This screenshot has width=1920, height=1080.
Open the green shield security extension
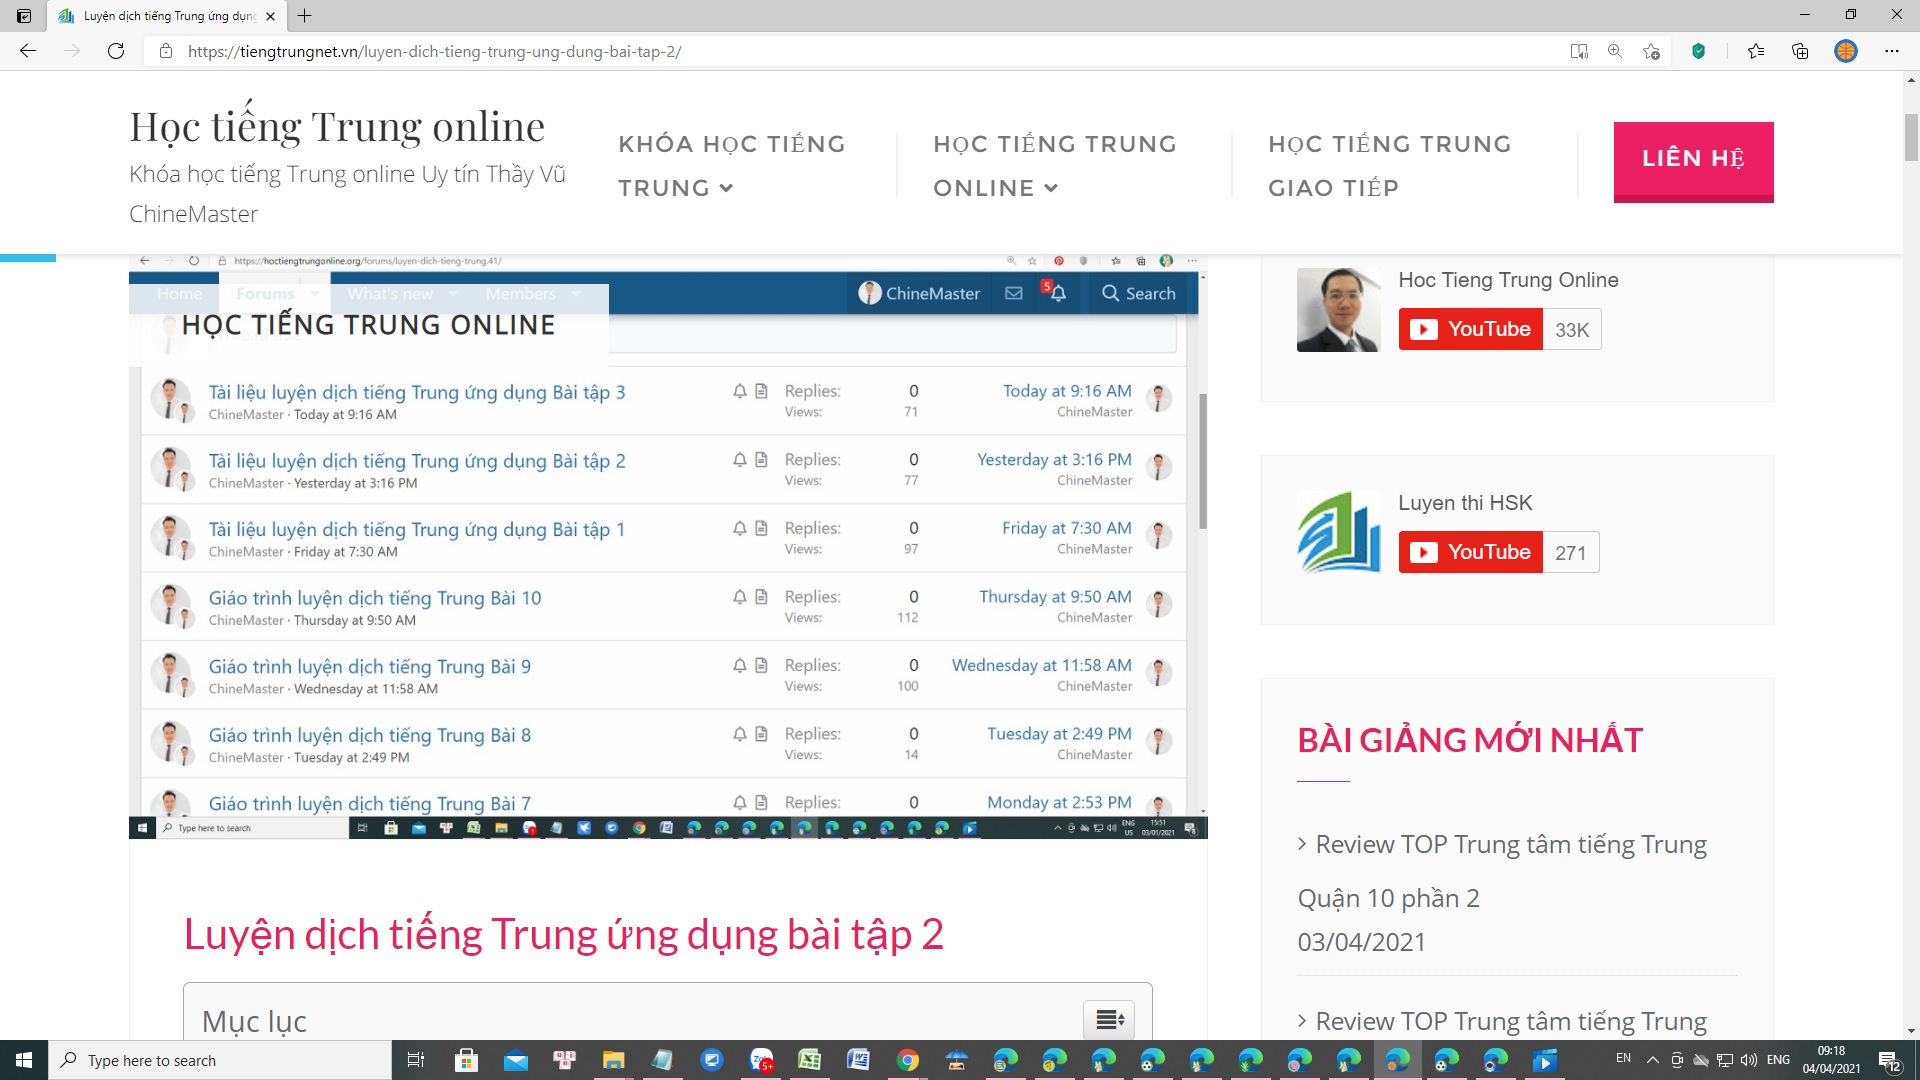pos(1698,51)
